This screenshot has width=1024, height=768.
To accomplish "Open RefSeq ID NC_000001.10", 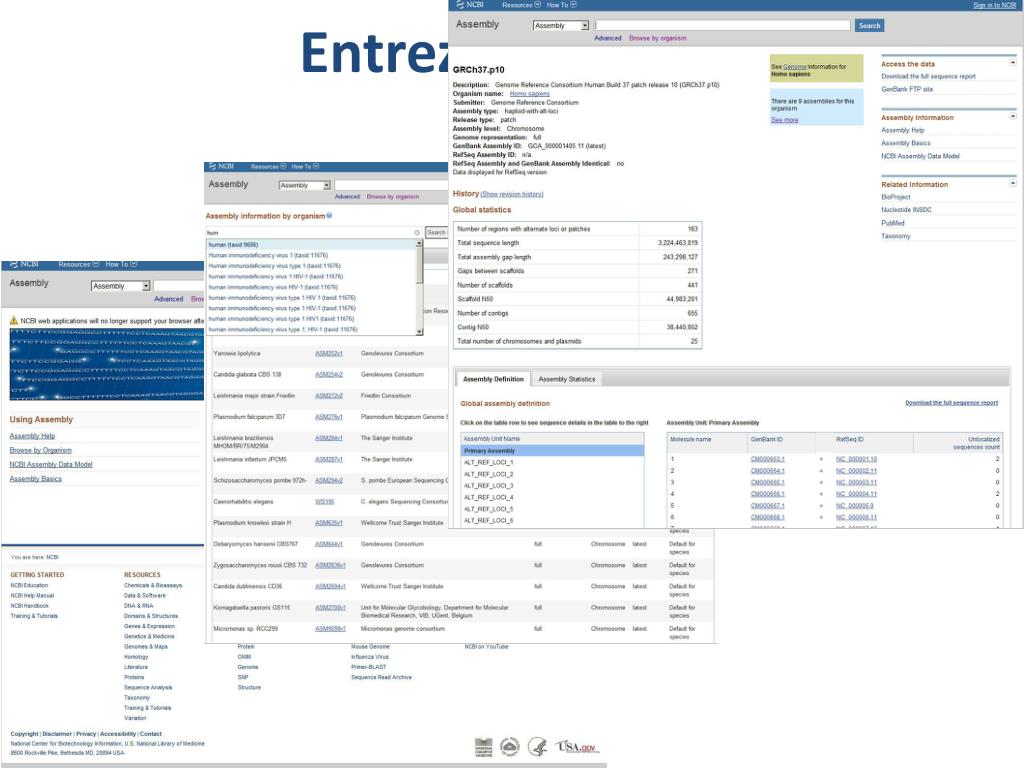I will [856, 459].
